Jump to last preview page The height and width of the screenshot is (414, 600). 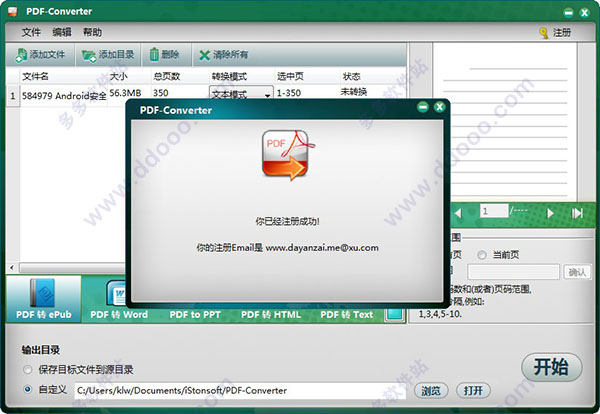[x=577, y=213]
